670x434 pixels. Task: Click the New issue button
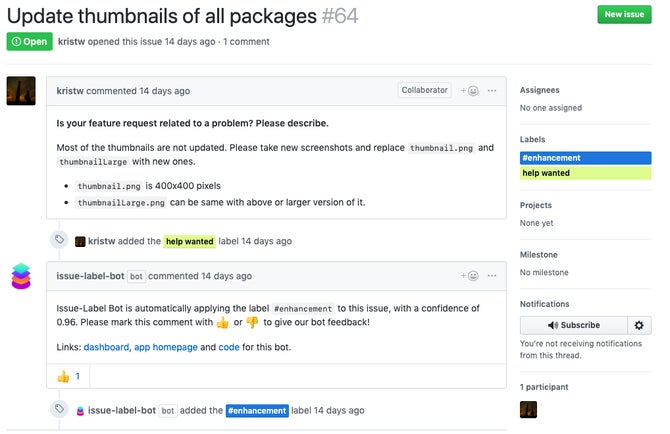(624, 15)
